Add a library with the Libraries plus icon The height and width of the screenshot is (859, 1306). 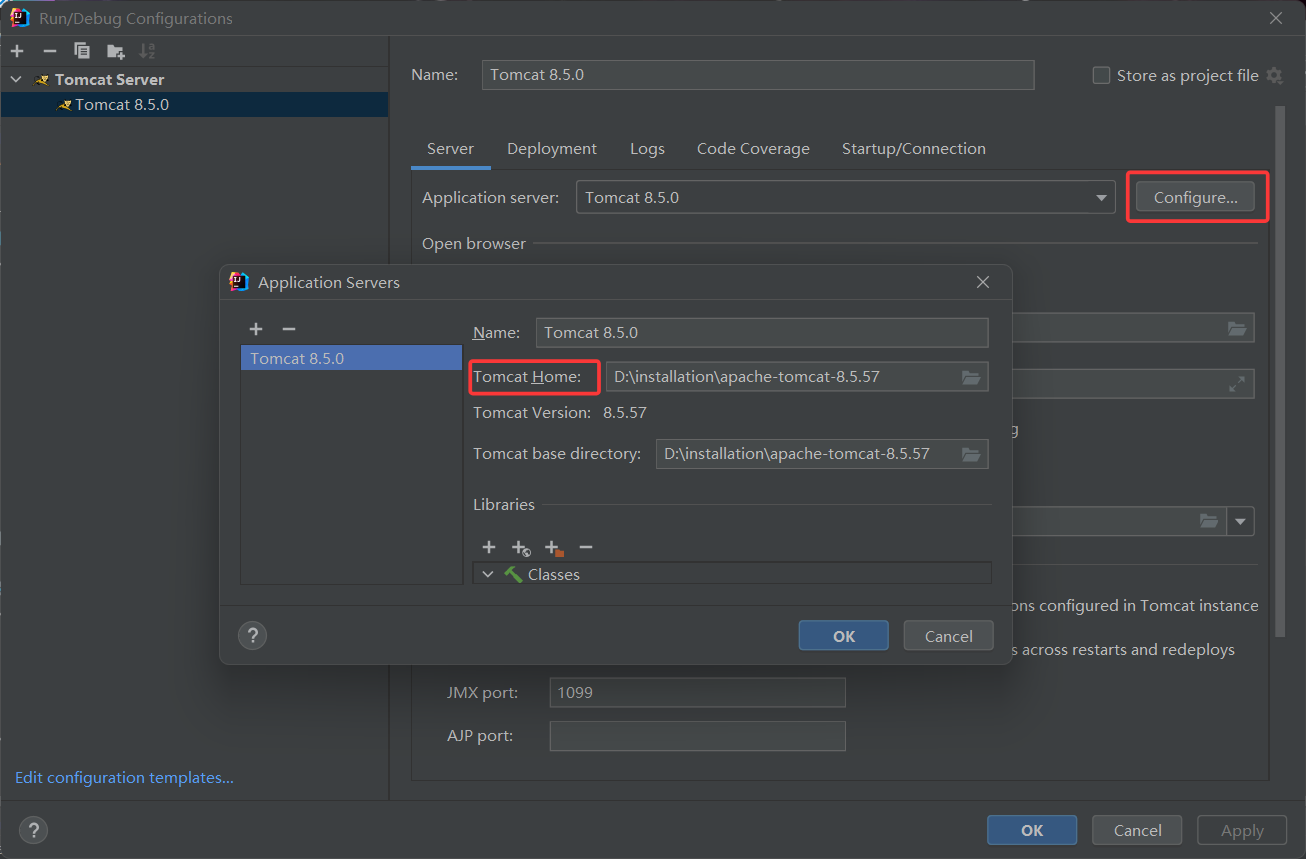tap(489, 547)
